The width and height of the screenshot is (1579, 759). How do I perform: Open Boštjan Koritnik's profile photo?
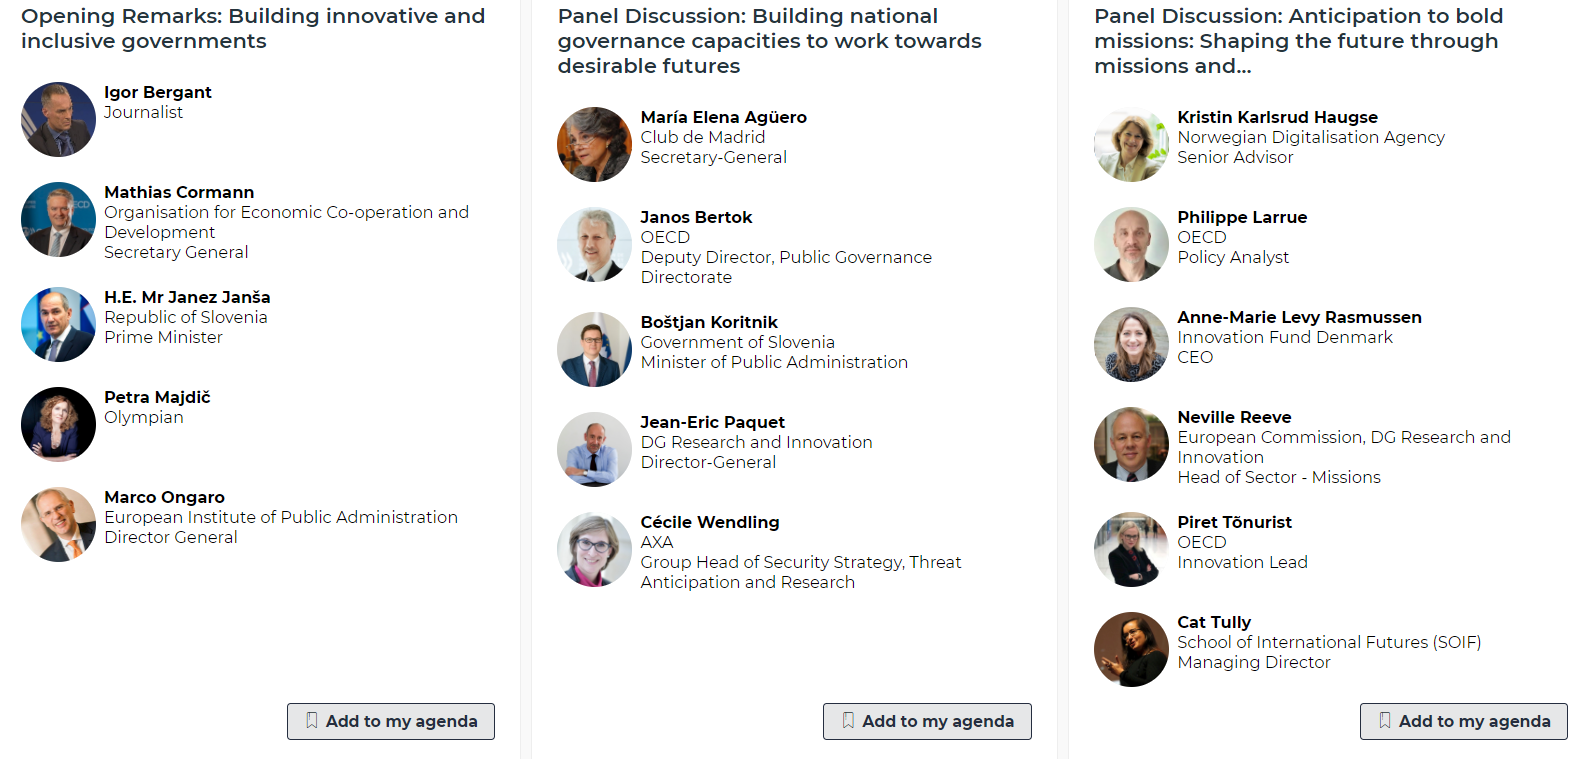coord(594,350)
